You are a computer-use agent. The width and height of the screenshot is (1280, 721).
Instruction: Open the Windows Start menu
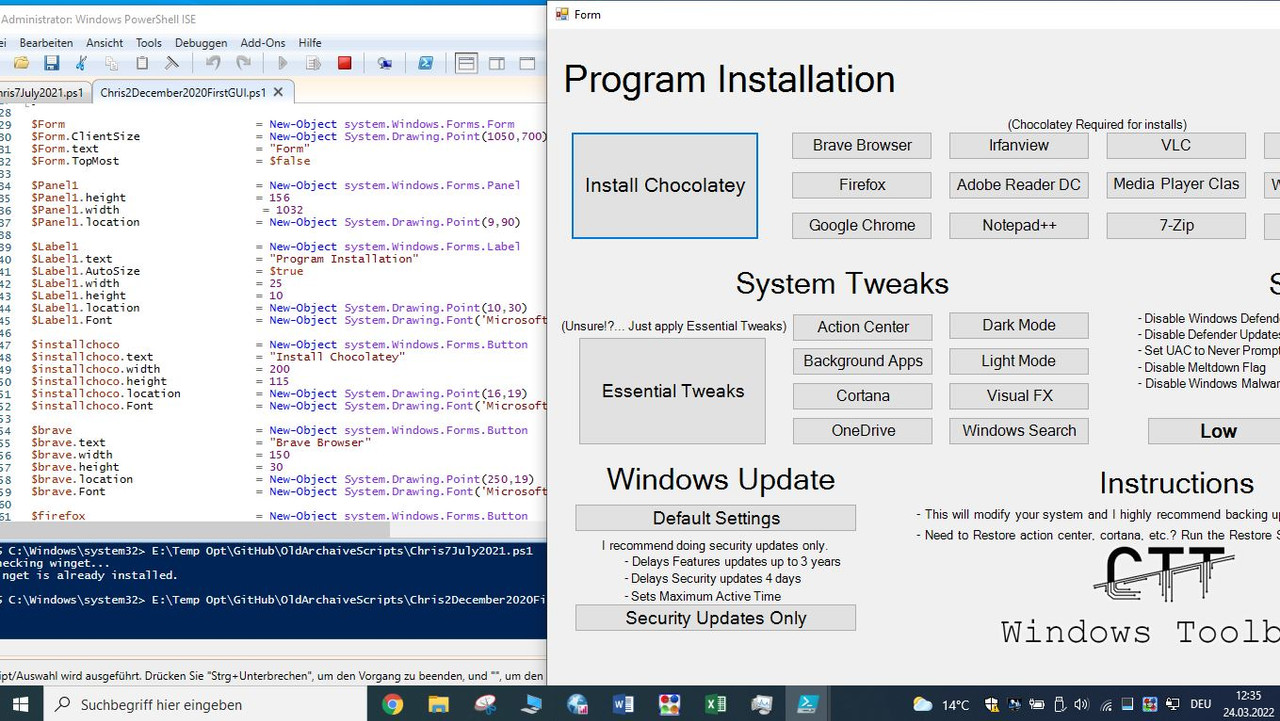tap(20, 704)
